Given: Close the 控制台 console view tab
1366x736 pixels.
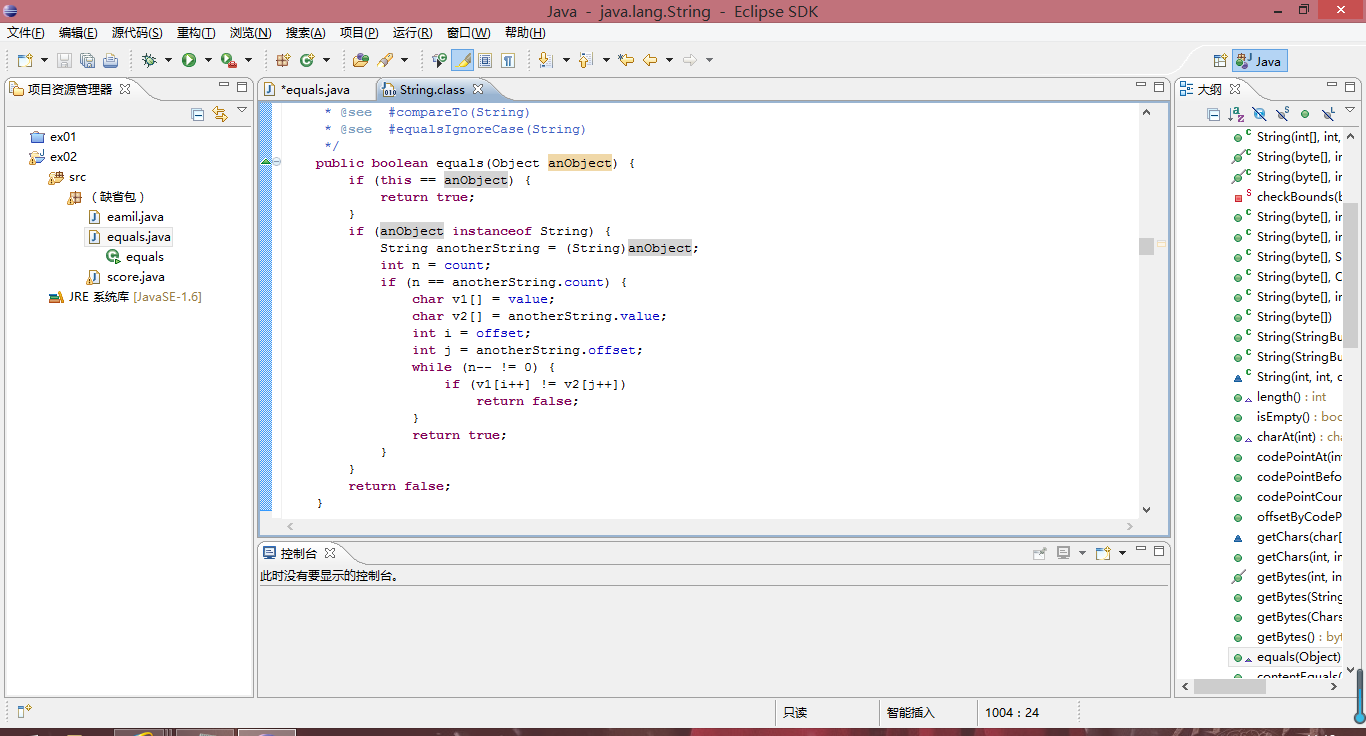Looking at the screenshot, I should (x=330, y=552).
